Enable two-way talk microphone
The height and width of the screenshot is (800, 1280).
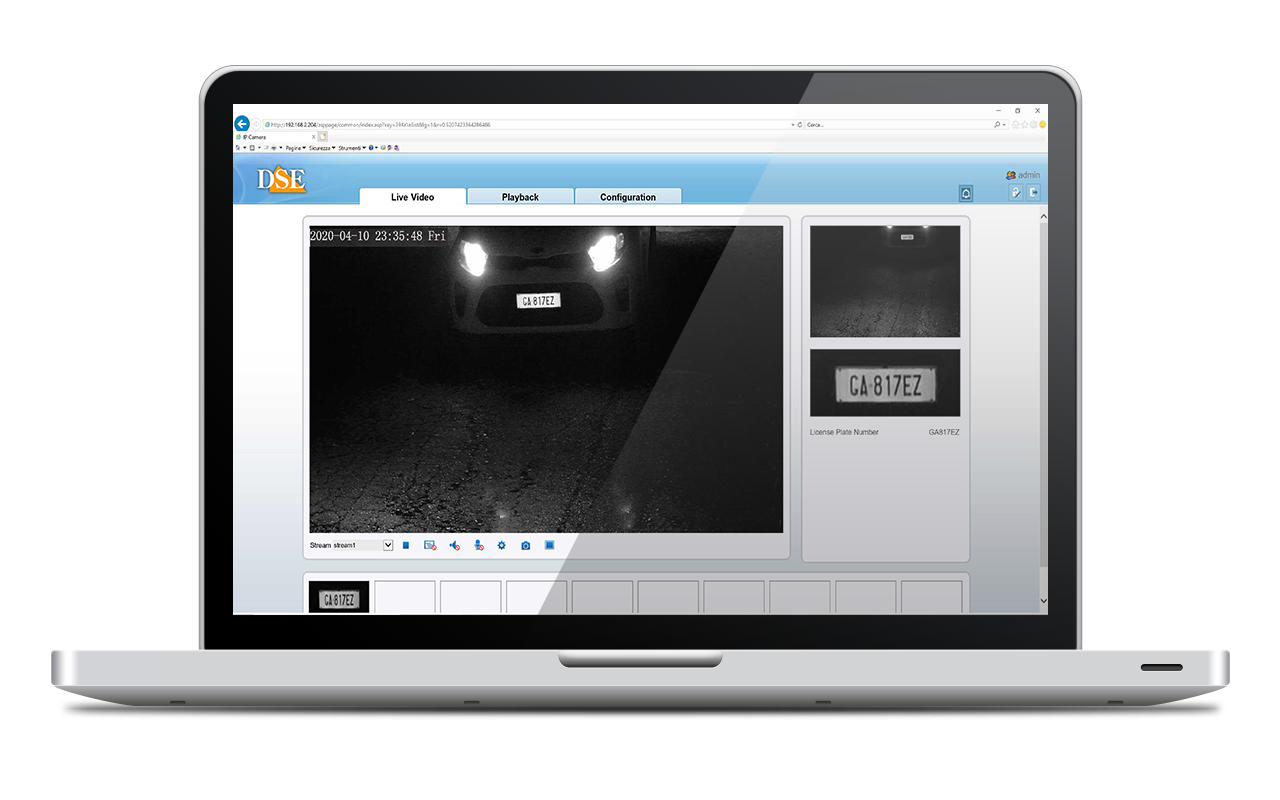point(478,545)
